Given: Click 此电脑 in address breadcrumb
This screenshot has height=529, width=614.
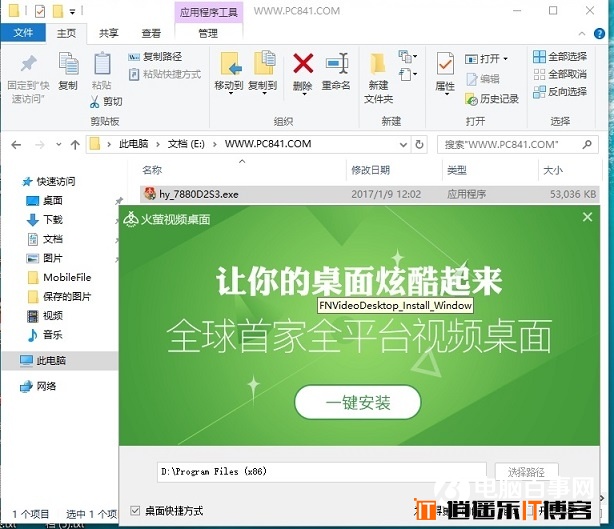Looking at the screenshot, I should click(x=134, y=144).
